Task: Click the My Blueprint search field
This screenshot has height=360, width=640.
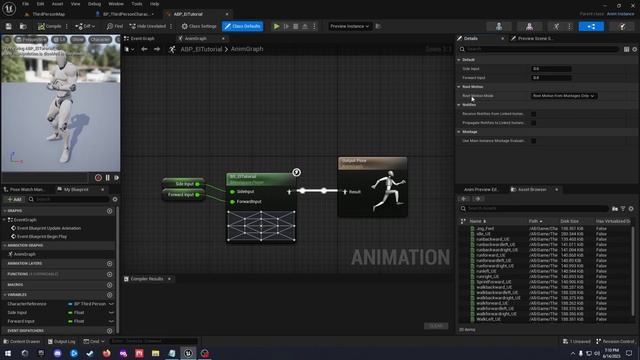Action: pyautogui.click(x=69, y=199)
